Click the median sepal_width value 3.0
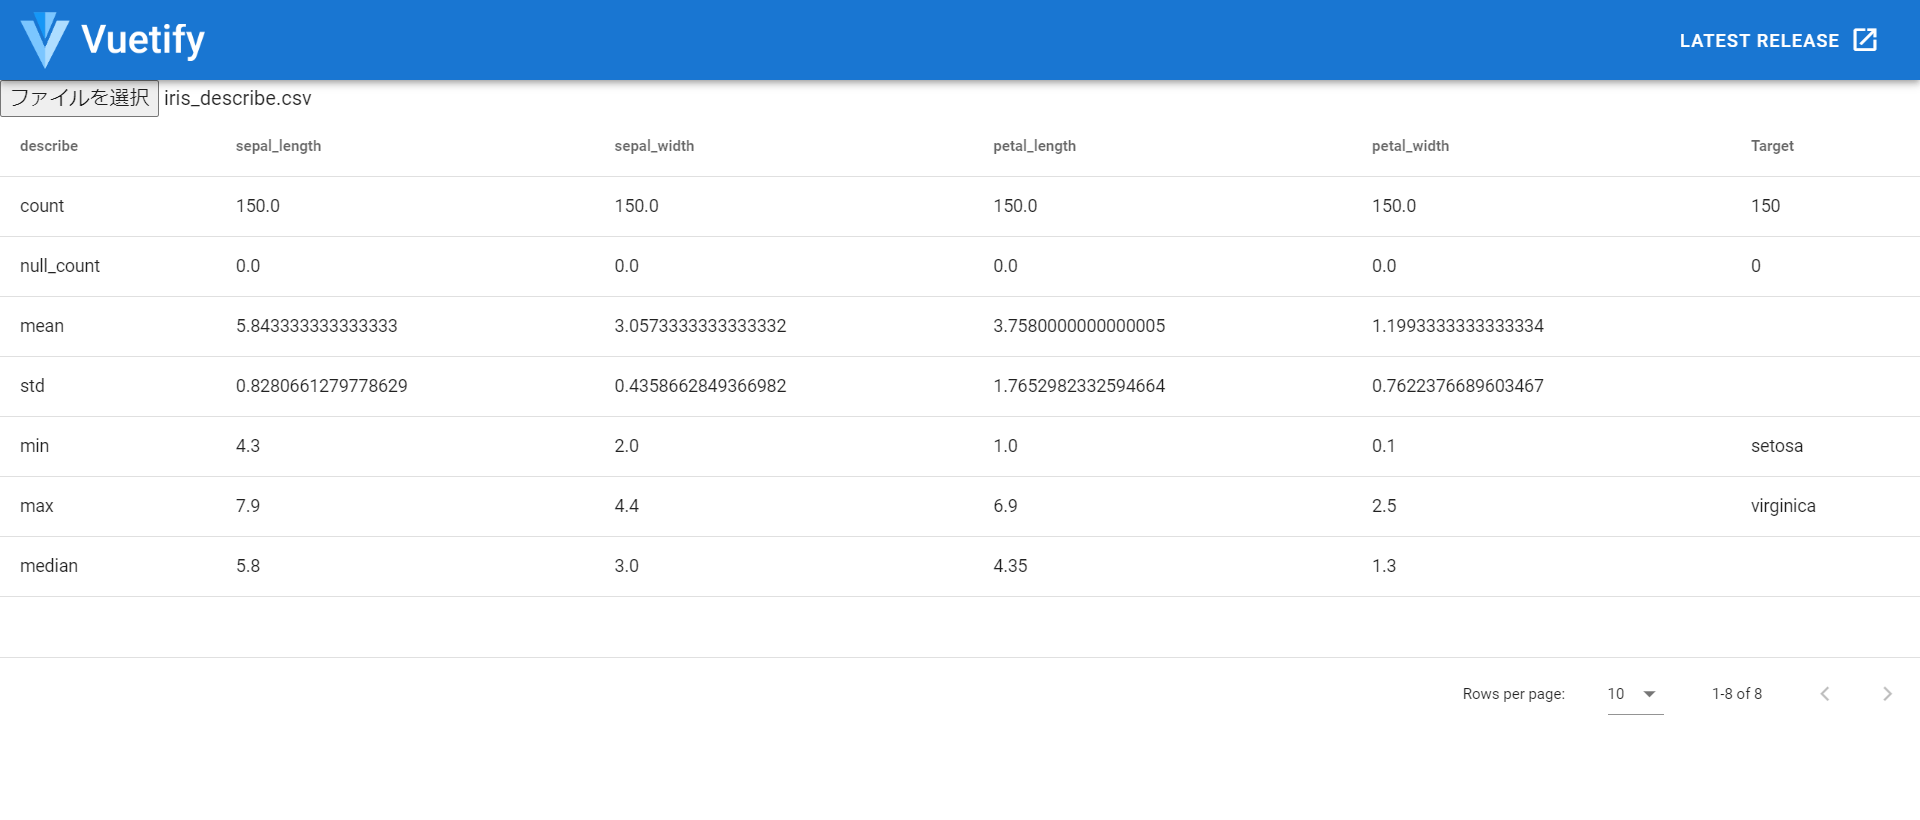 (x=626, y=566)
